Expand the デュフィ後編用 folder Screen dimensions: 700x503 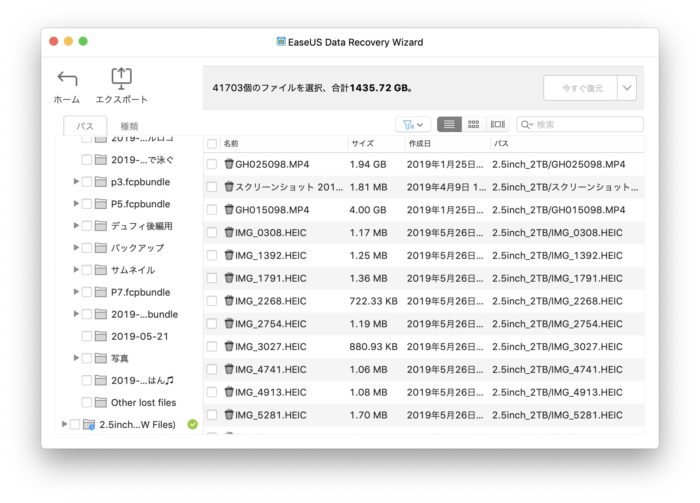click(76, 226)
